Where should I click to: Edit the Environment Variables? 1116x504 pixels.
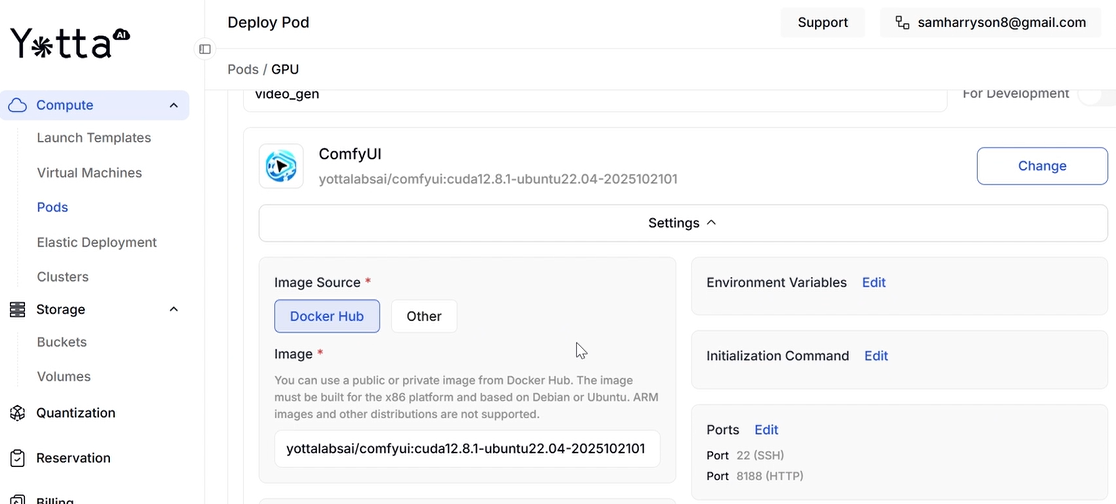point(874,283)
